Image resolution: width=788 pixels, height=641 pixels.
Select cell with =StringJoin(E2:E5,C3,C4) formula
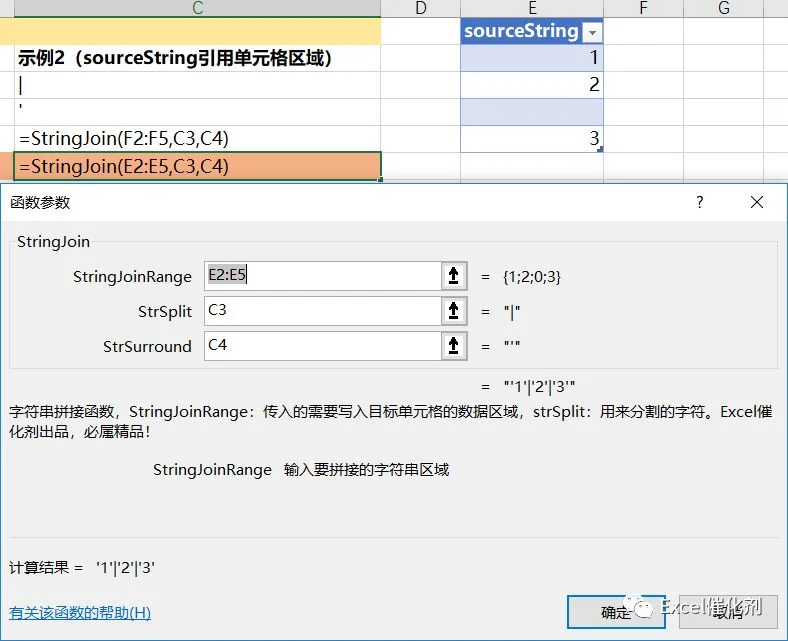coord(198,166)
